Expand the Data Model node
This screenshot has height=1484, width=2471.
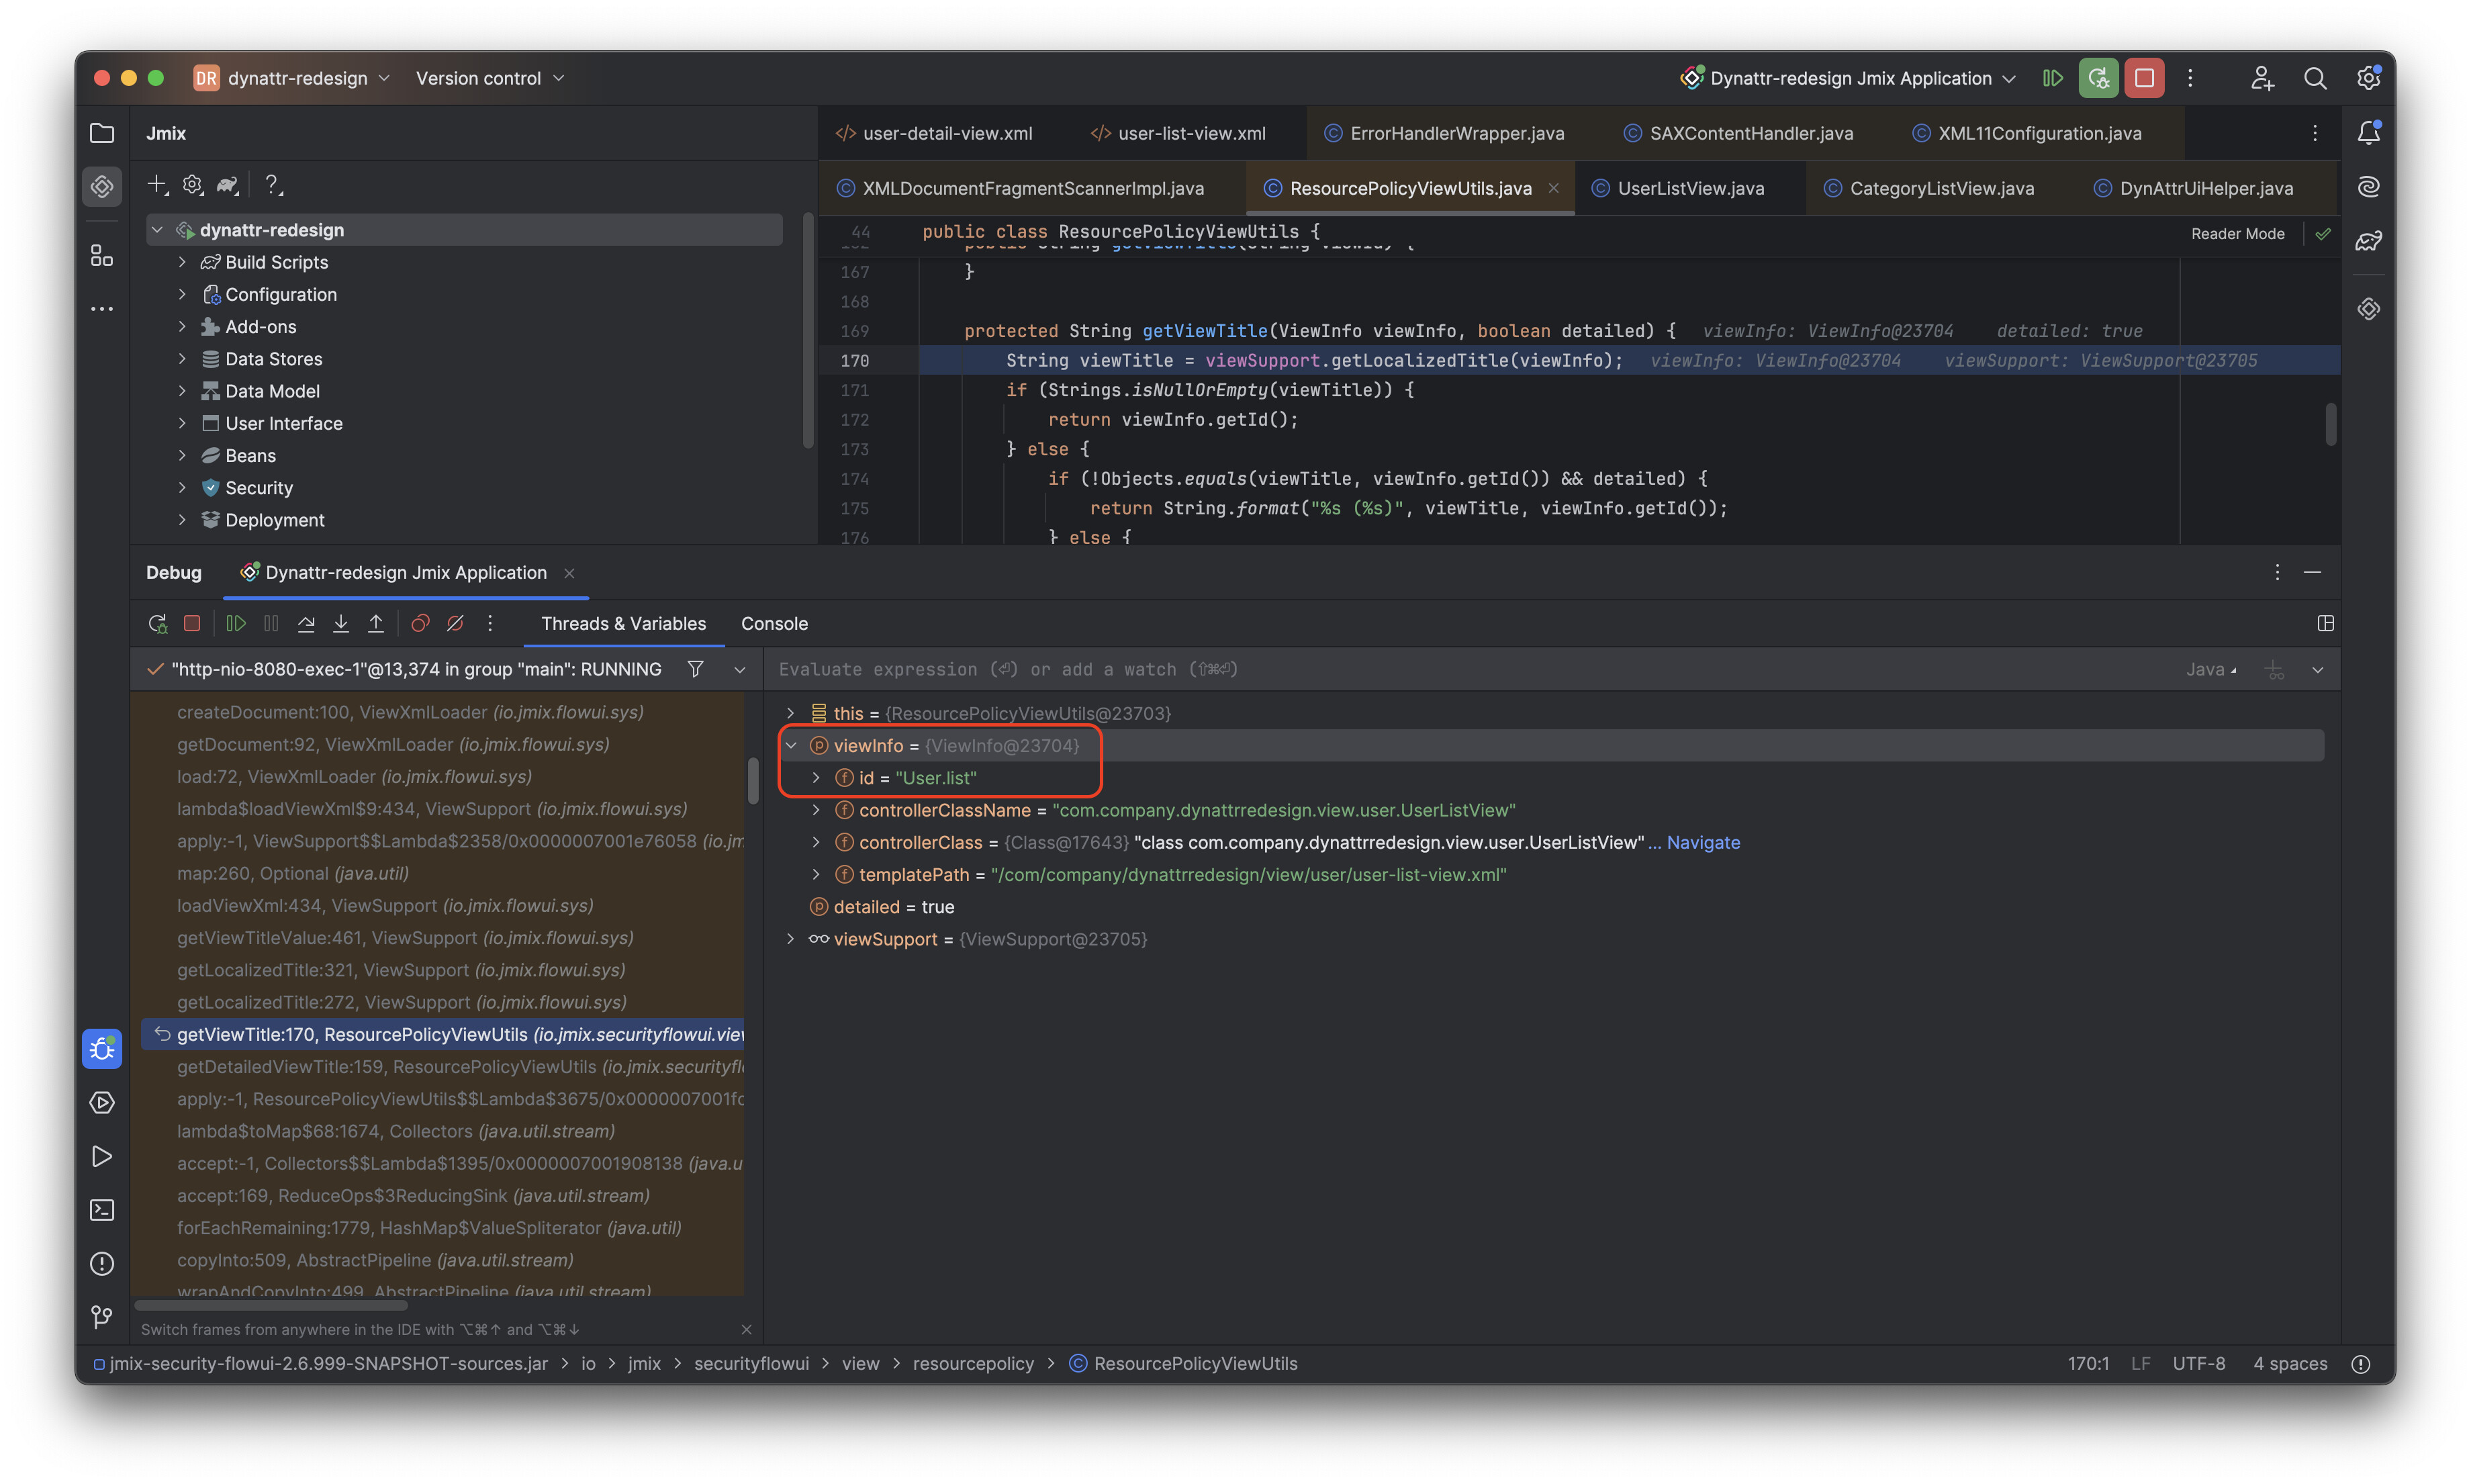click(182, 391)
